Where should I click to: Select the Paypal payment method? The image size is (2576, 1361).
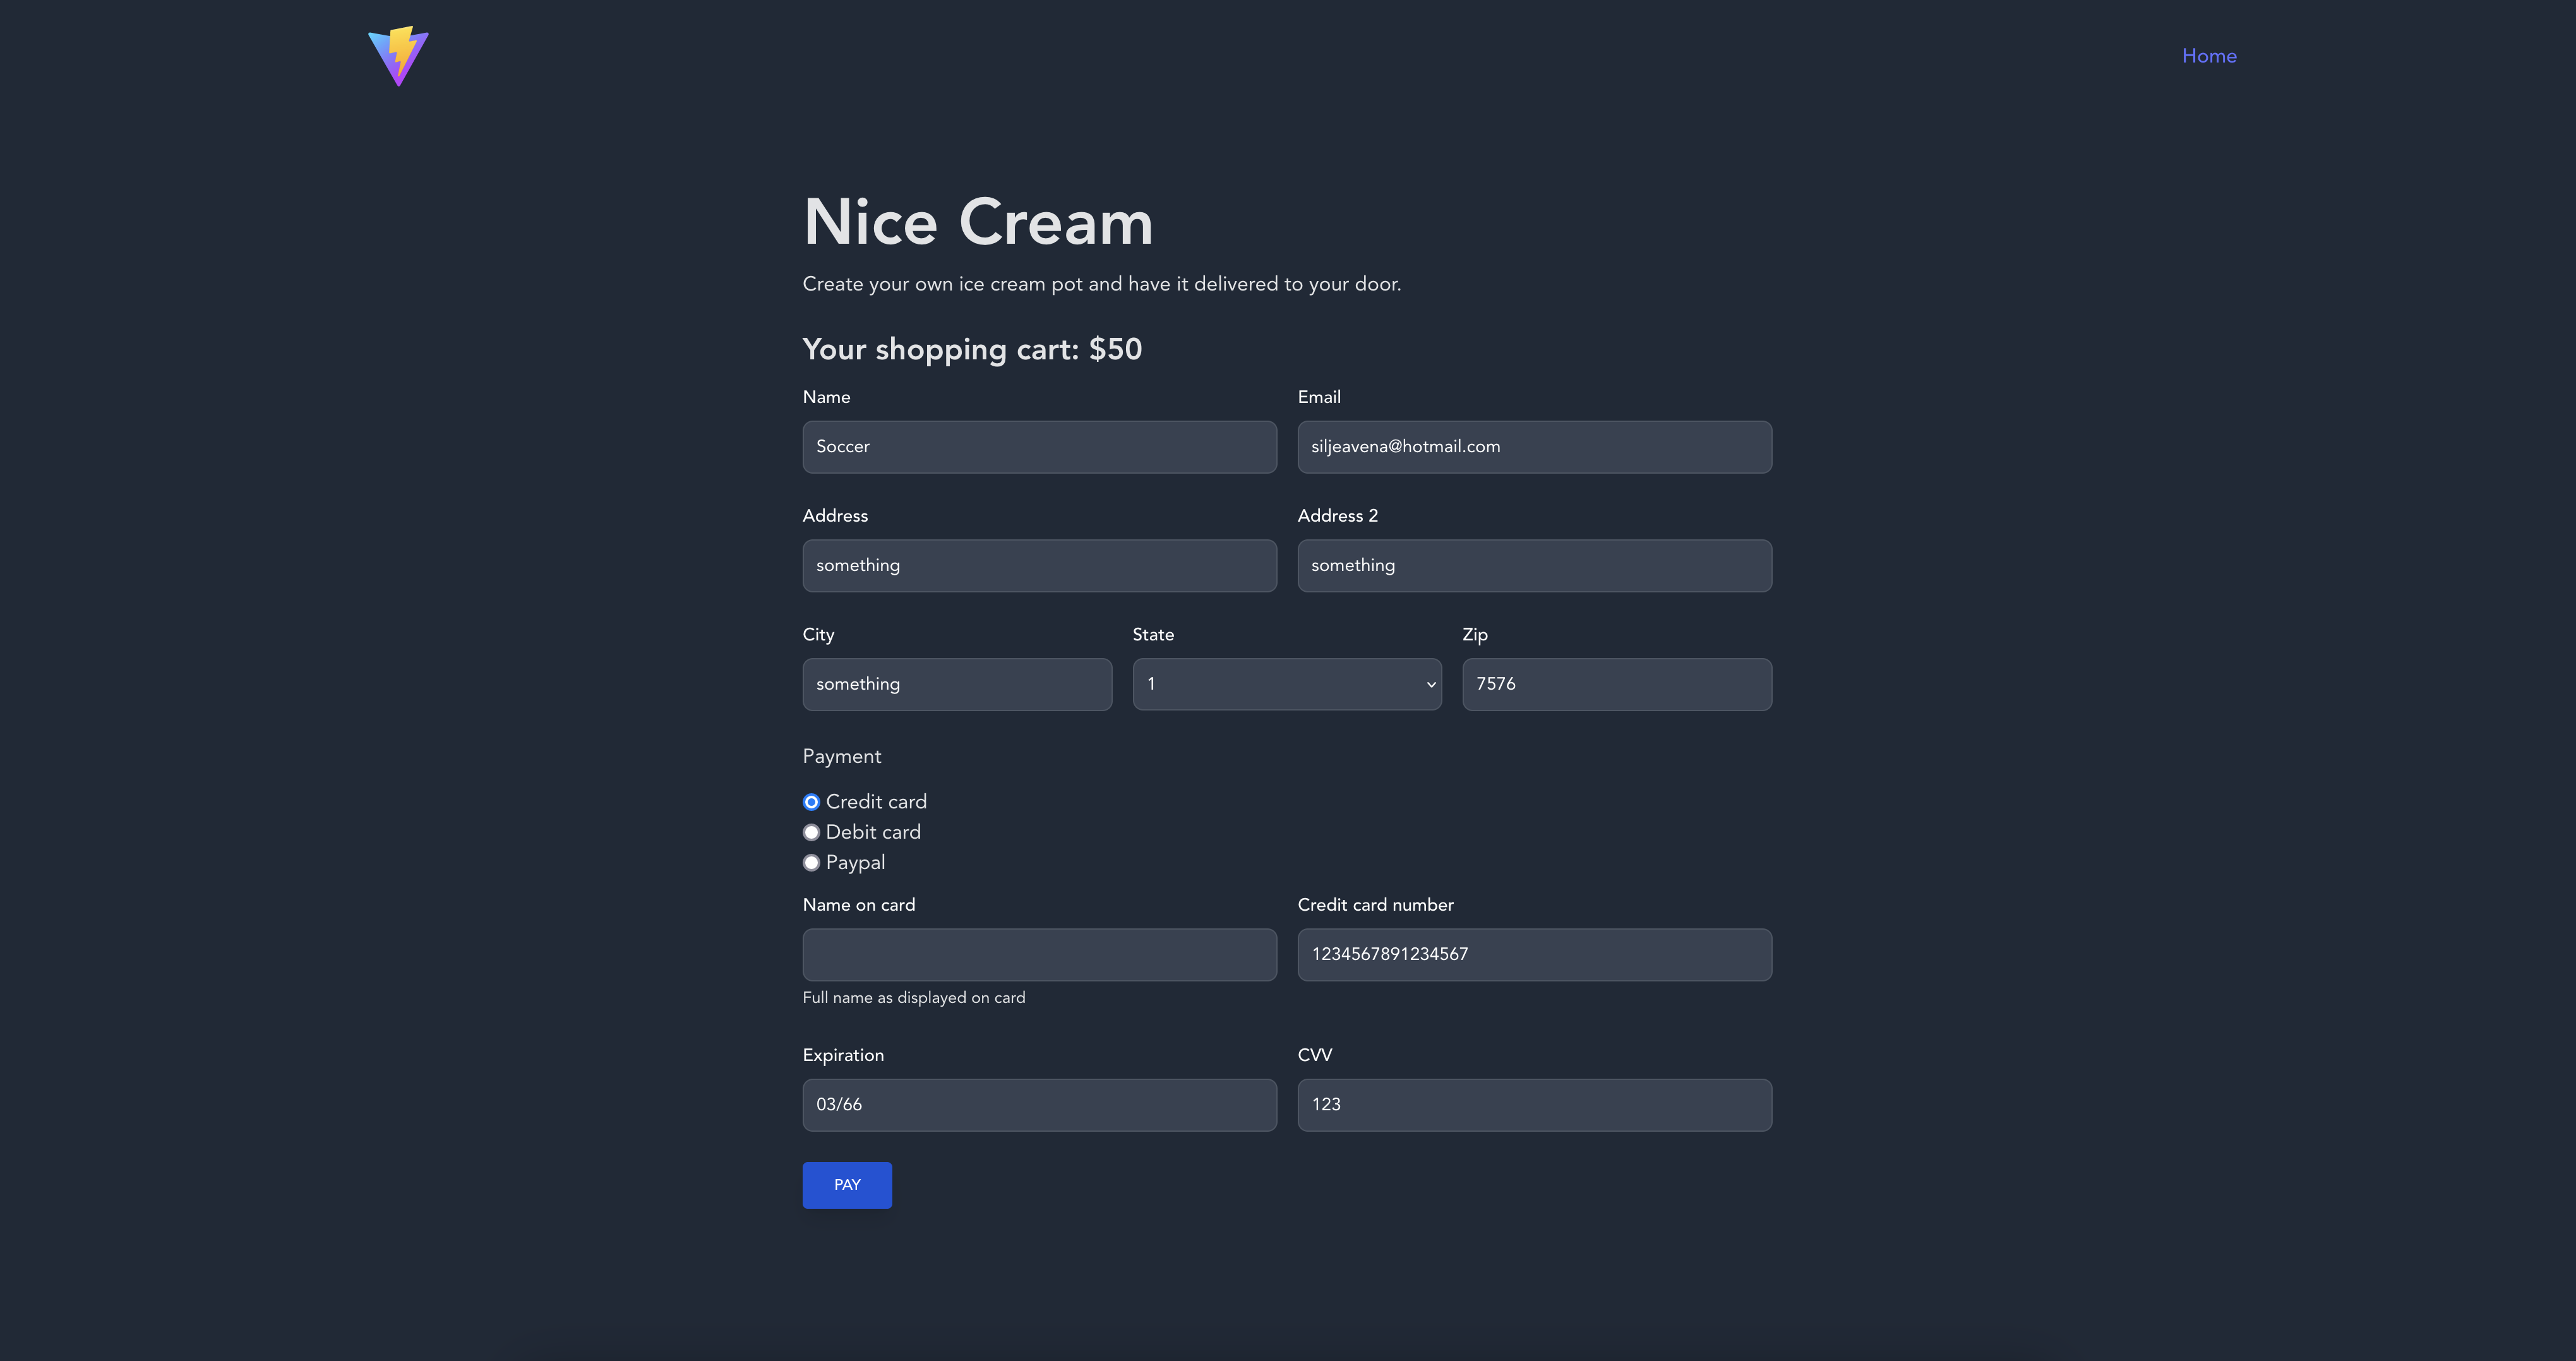[811, 862]
